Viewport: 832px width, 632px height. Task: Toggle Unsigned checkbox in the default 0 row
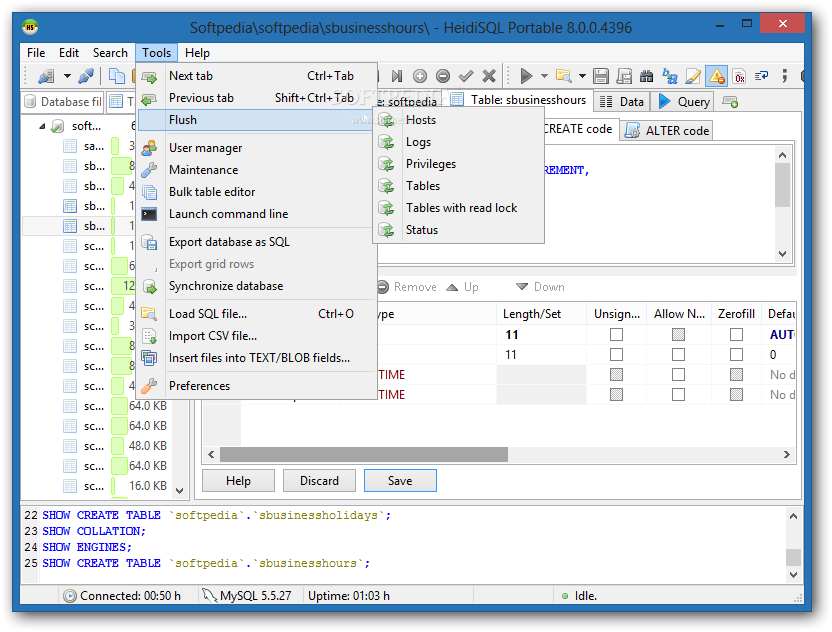(x=616, y=354)
